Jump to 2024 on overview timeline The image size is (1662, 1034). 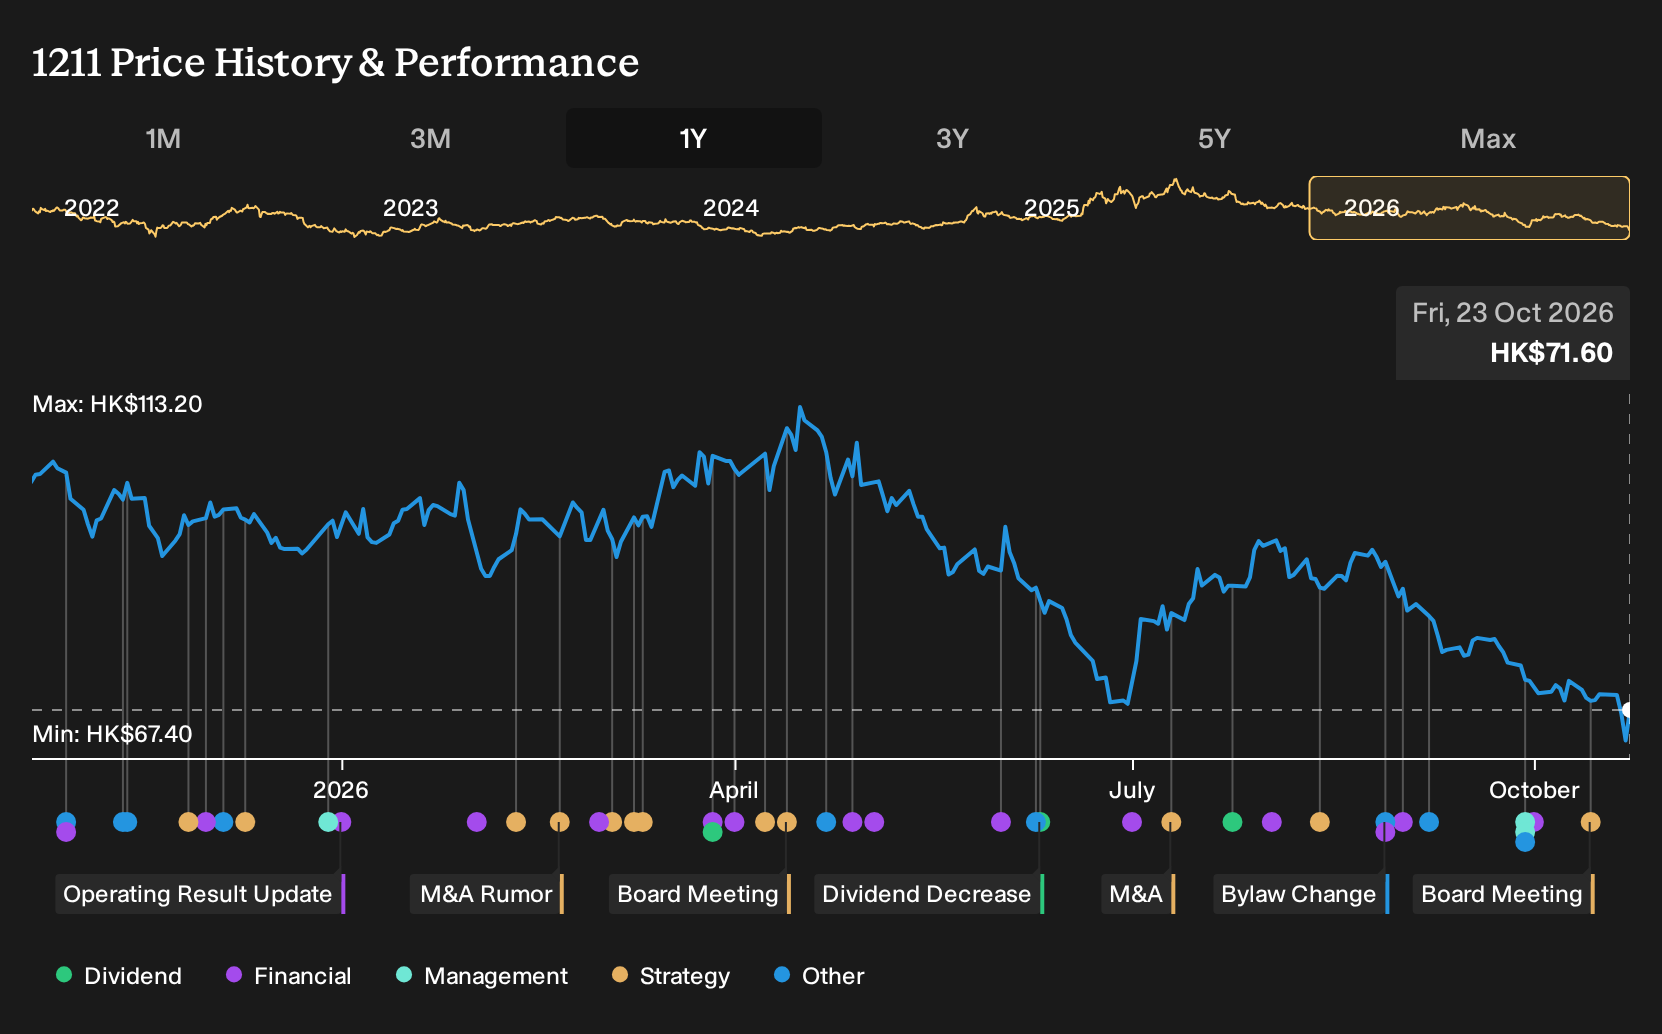(730, 208)
